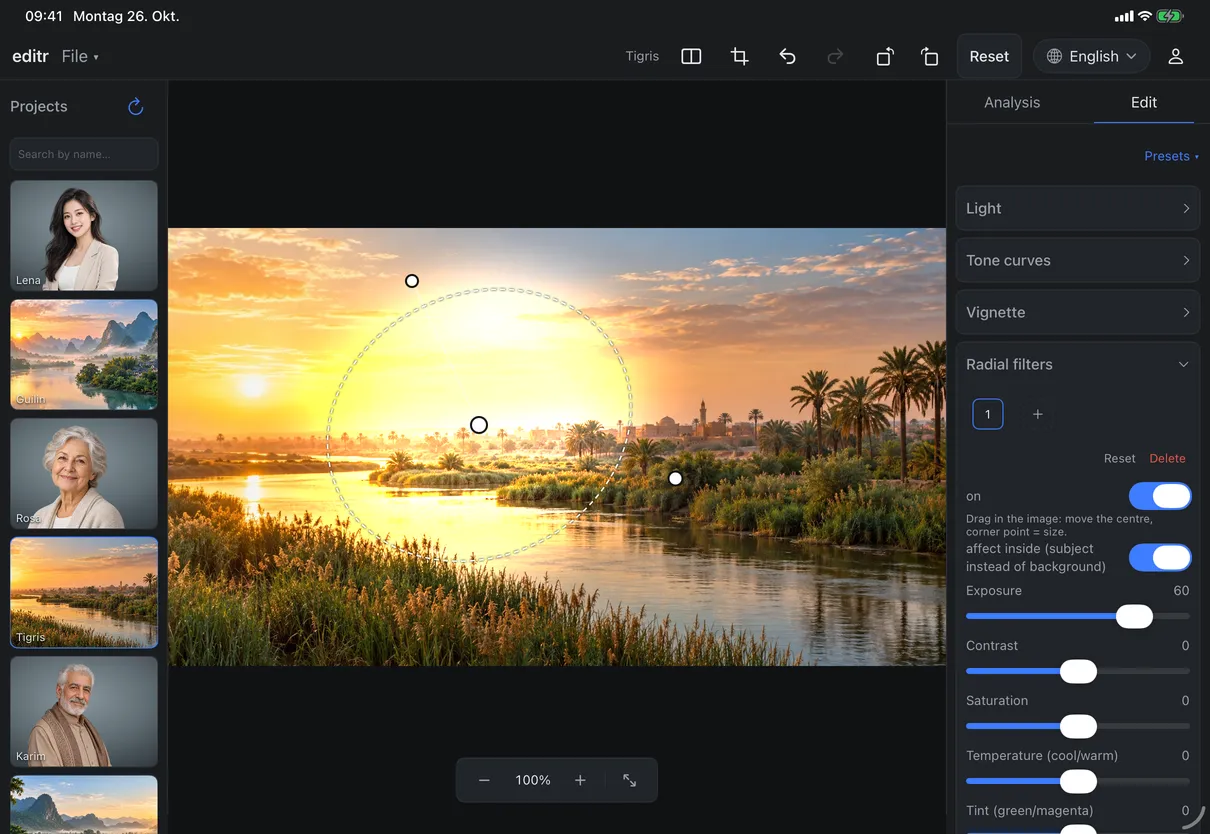Toggle the affect inside switch
Image resolution: width=1210 pixels, height=834 pixels.
click(x=1160, y=558)
